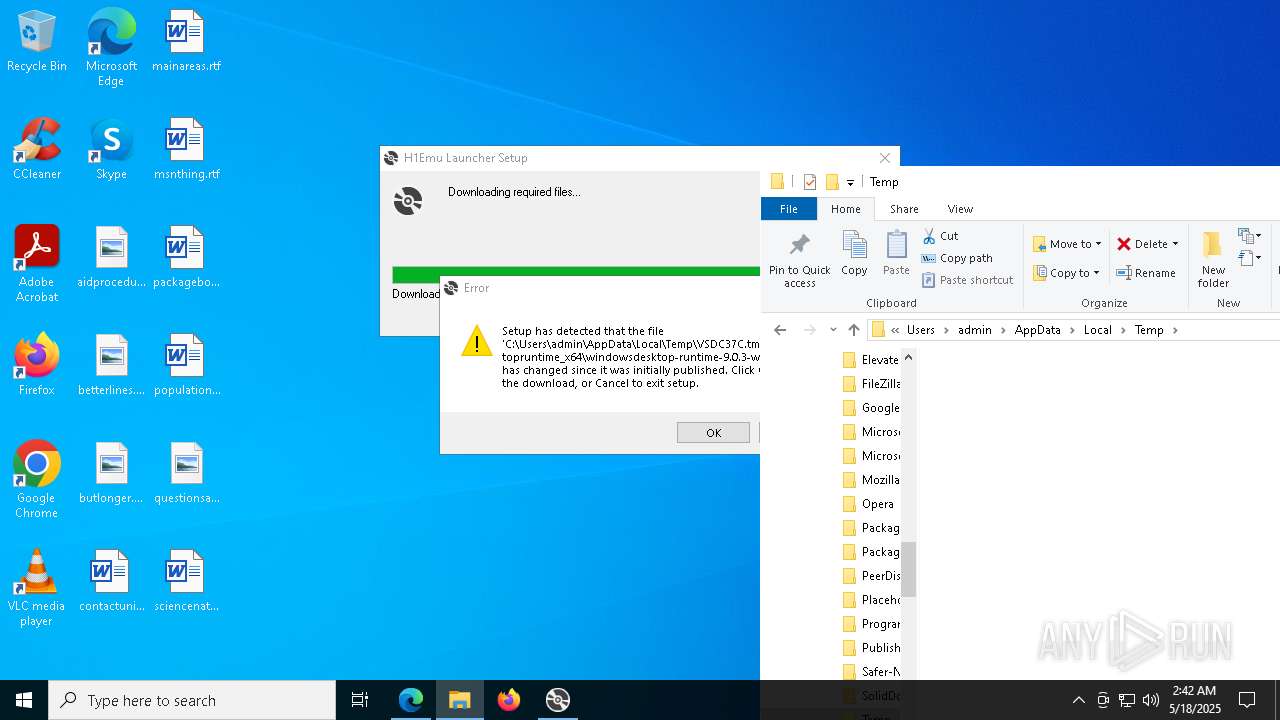Click the Copy icon in the Clipboard group
This screenshot has height=720, width=1280.
point(854,252)
